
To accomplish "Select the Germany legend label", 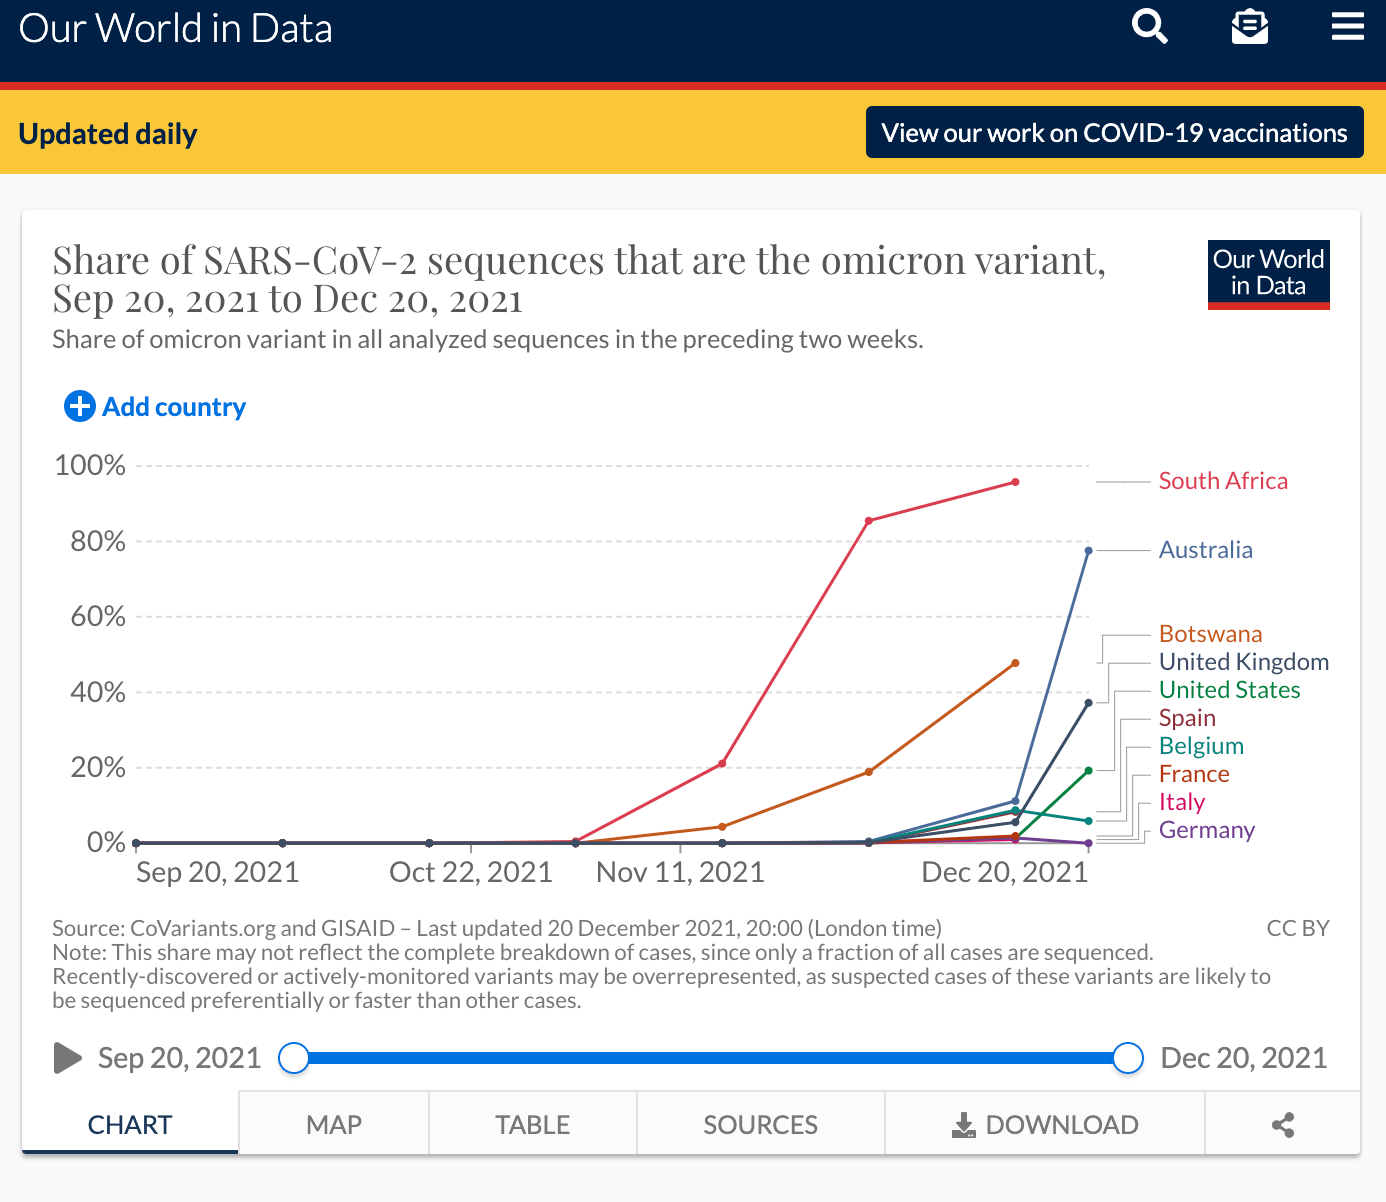I will point(1207,830).
